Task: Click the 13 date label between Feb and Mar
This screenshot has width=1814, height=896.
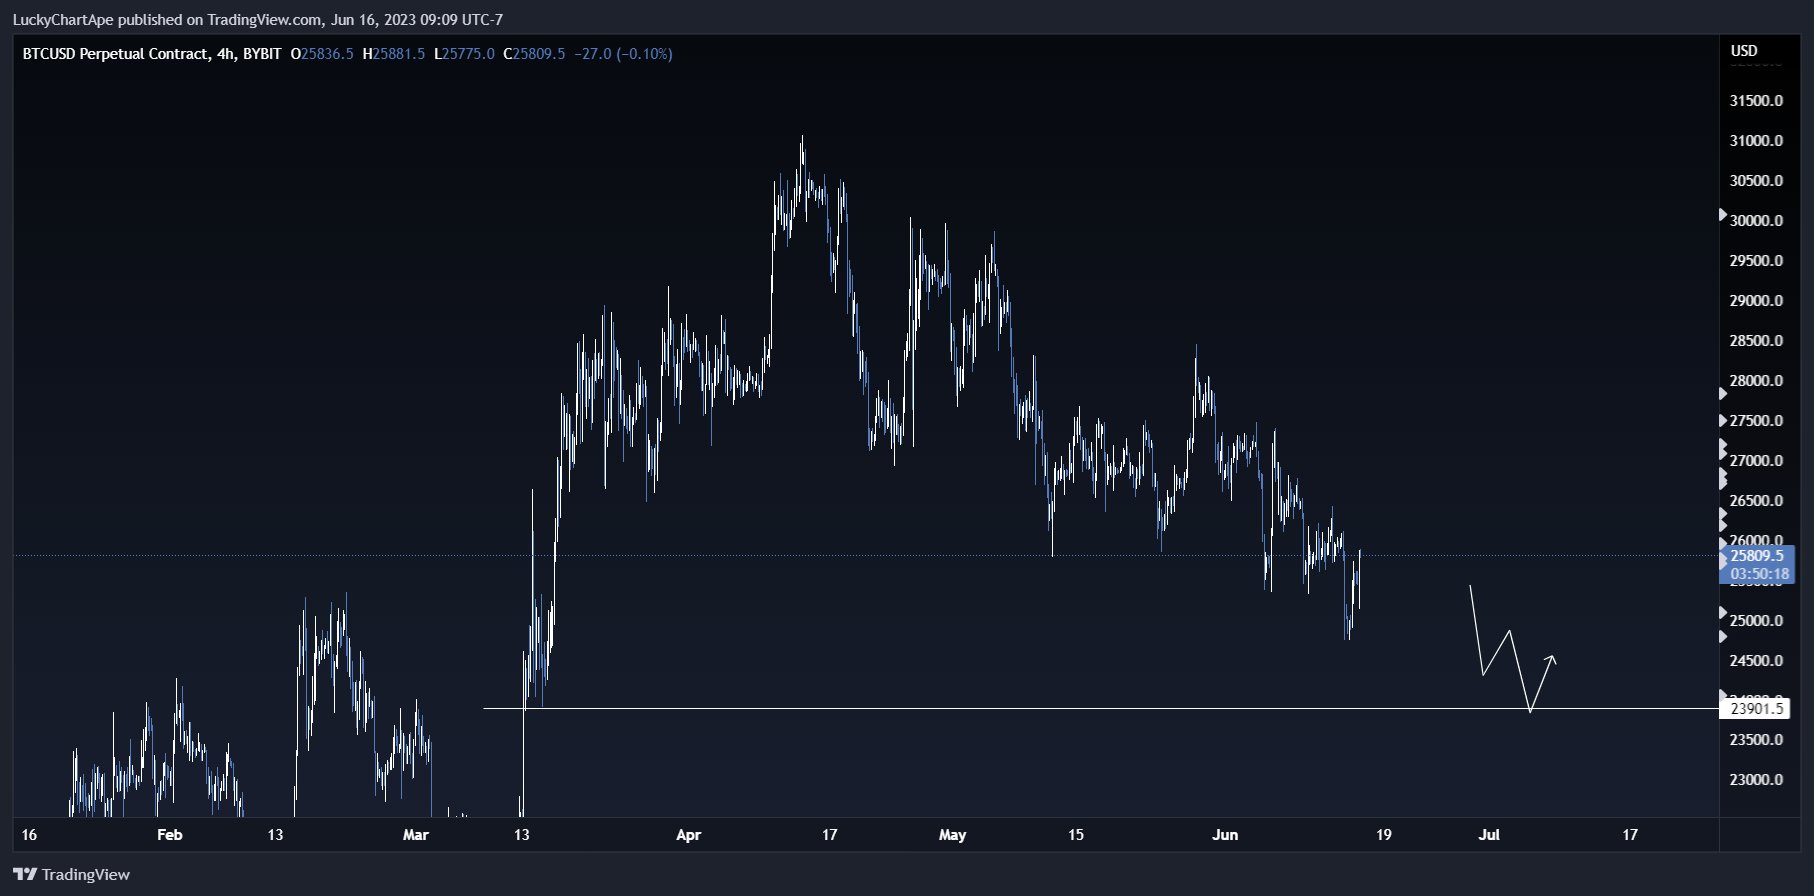Action: (x=275, y=835)
